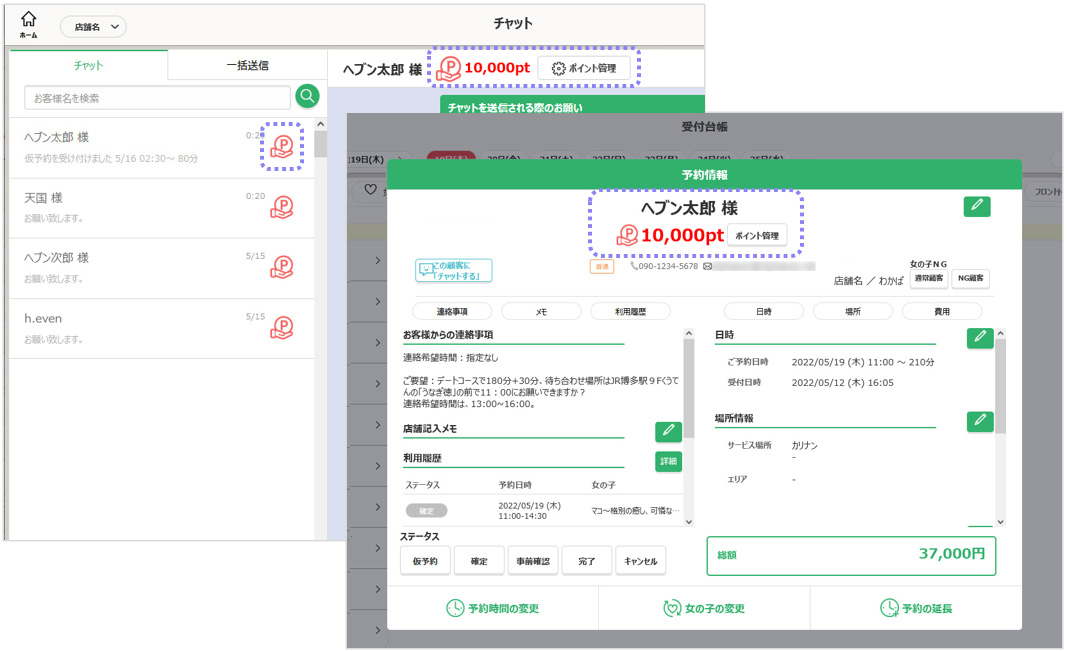
Task: Click pencil edit icon beside customer name
Action: pos(977,206)
